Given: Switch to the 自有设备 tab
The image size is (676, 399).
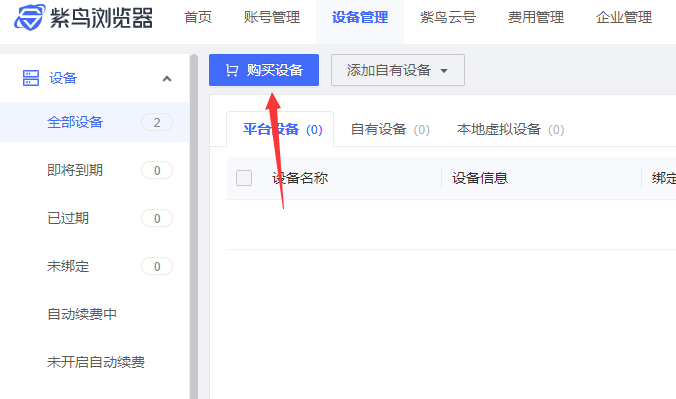Looking at the screenshot, I should 390,129.
